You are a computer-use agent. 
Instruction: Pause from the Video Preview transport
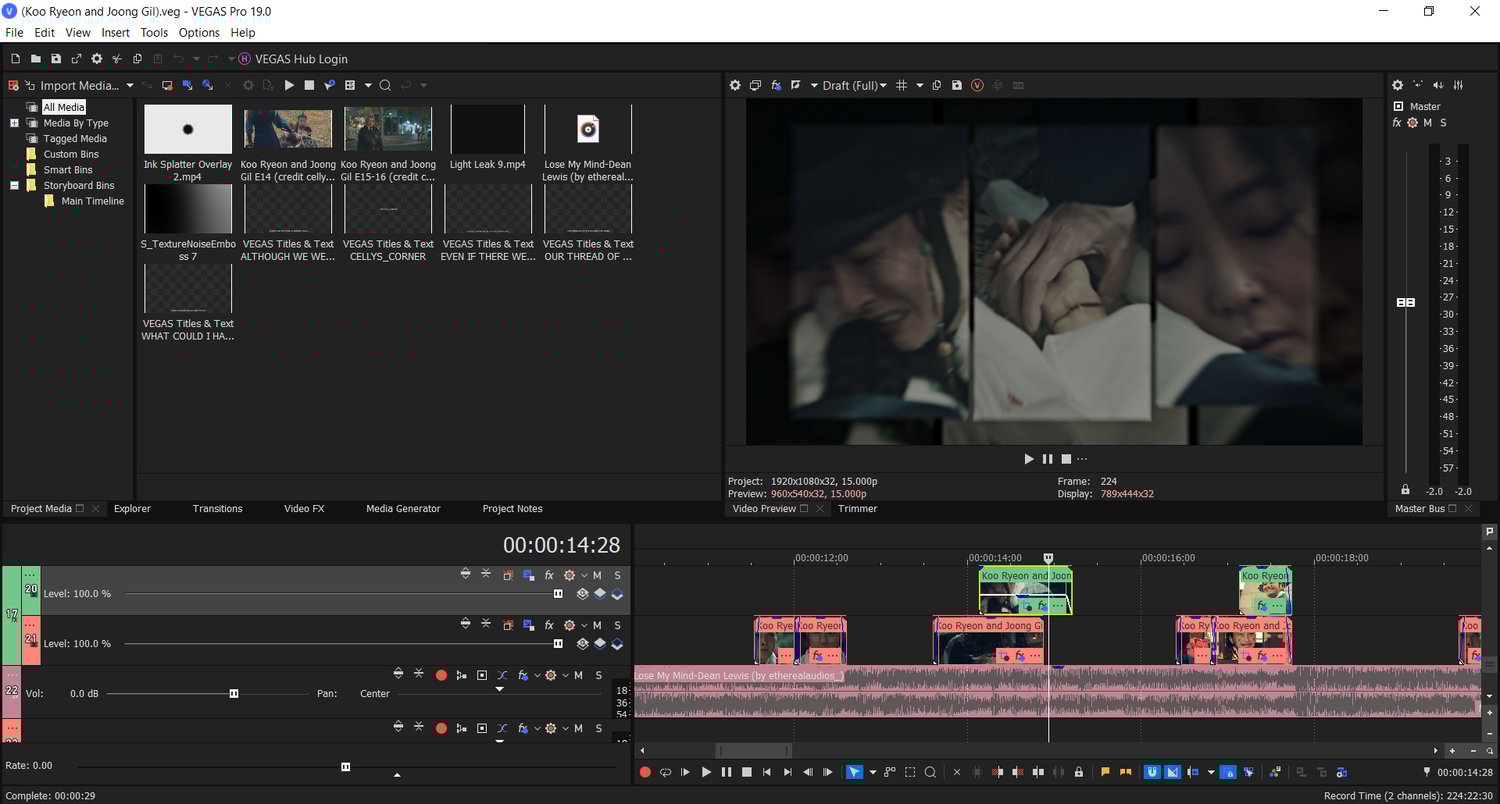pyautogui.click(x=1047, y=459)
